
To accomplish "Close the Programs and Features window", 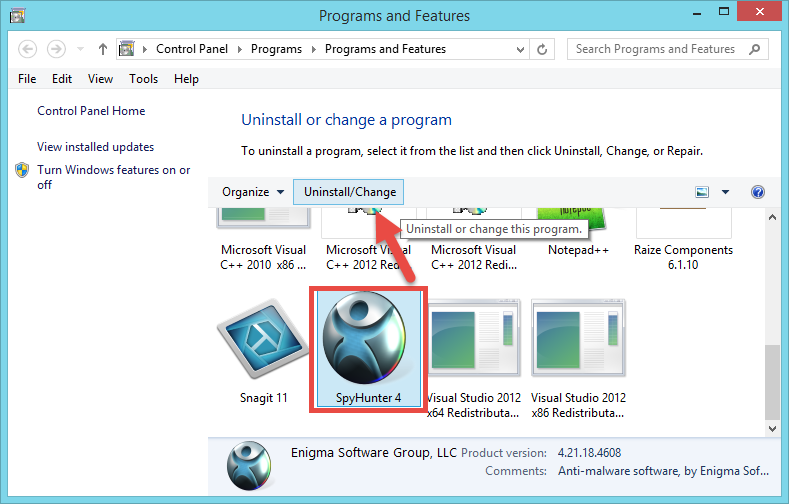I will pyautogui.click(x=760, y=11).
